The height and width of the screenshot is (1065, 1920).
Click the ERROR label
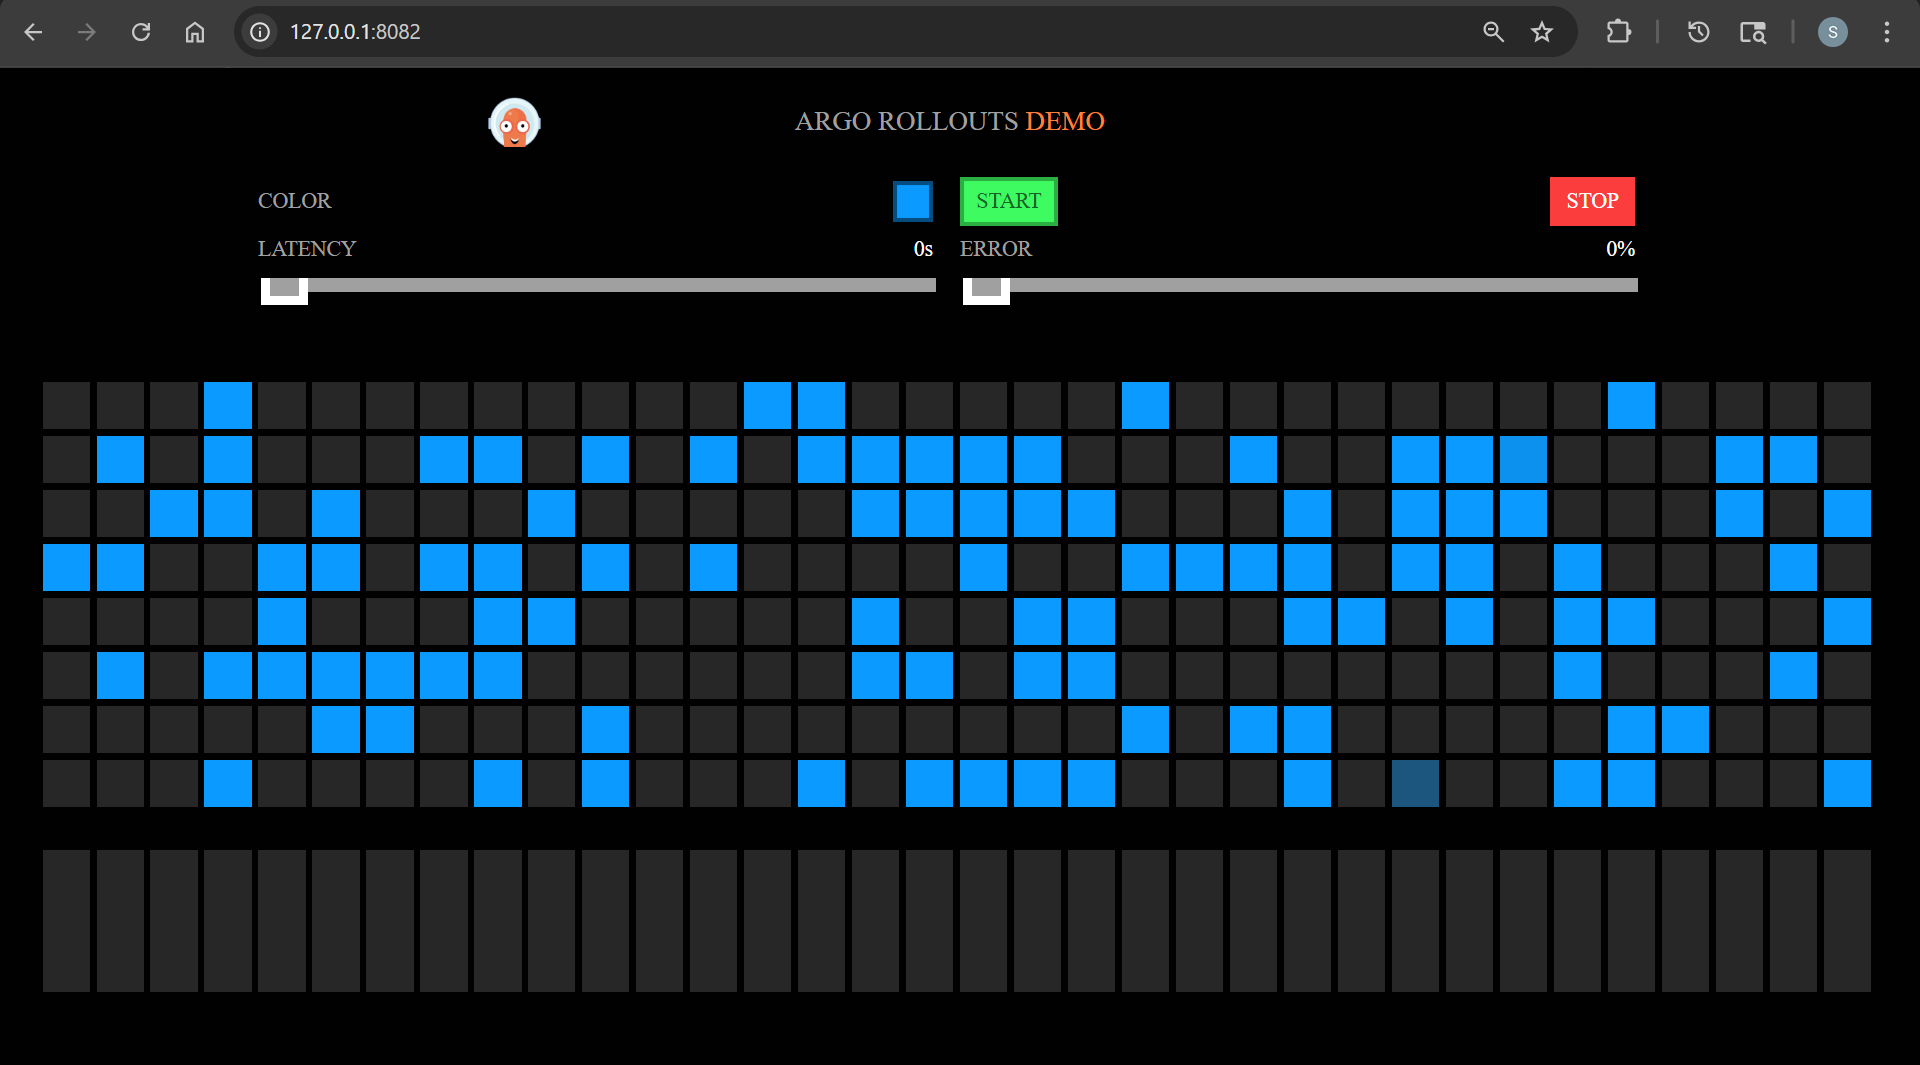[996, 249]
